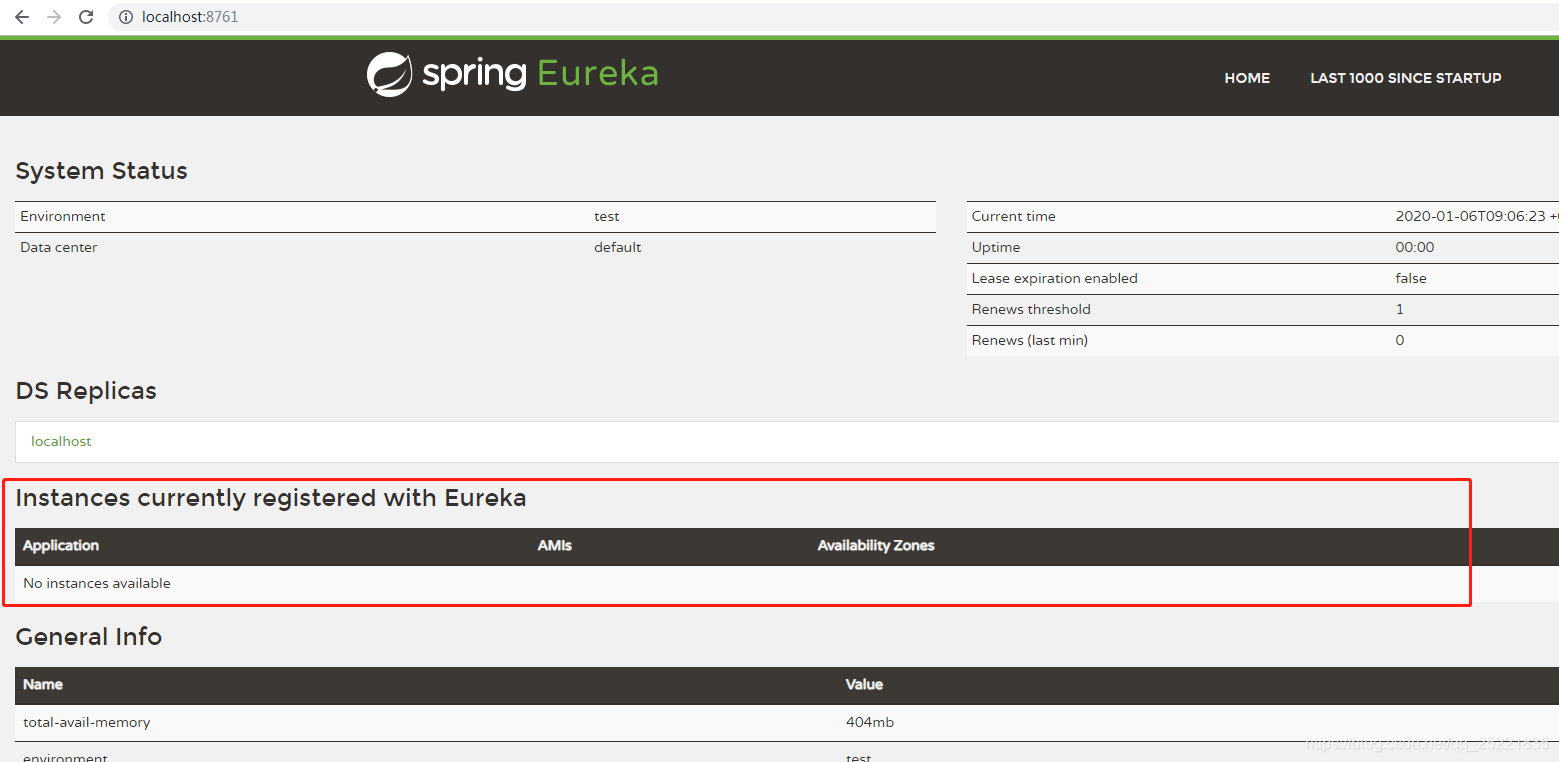Open LAST 1000 SINCE STARTUP view

(x=1405, y=77)
